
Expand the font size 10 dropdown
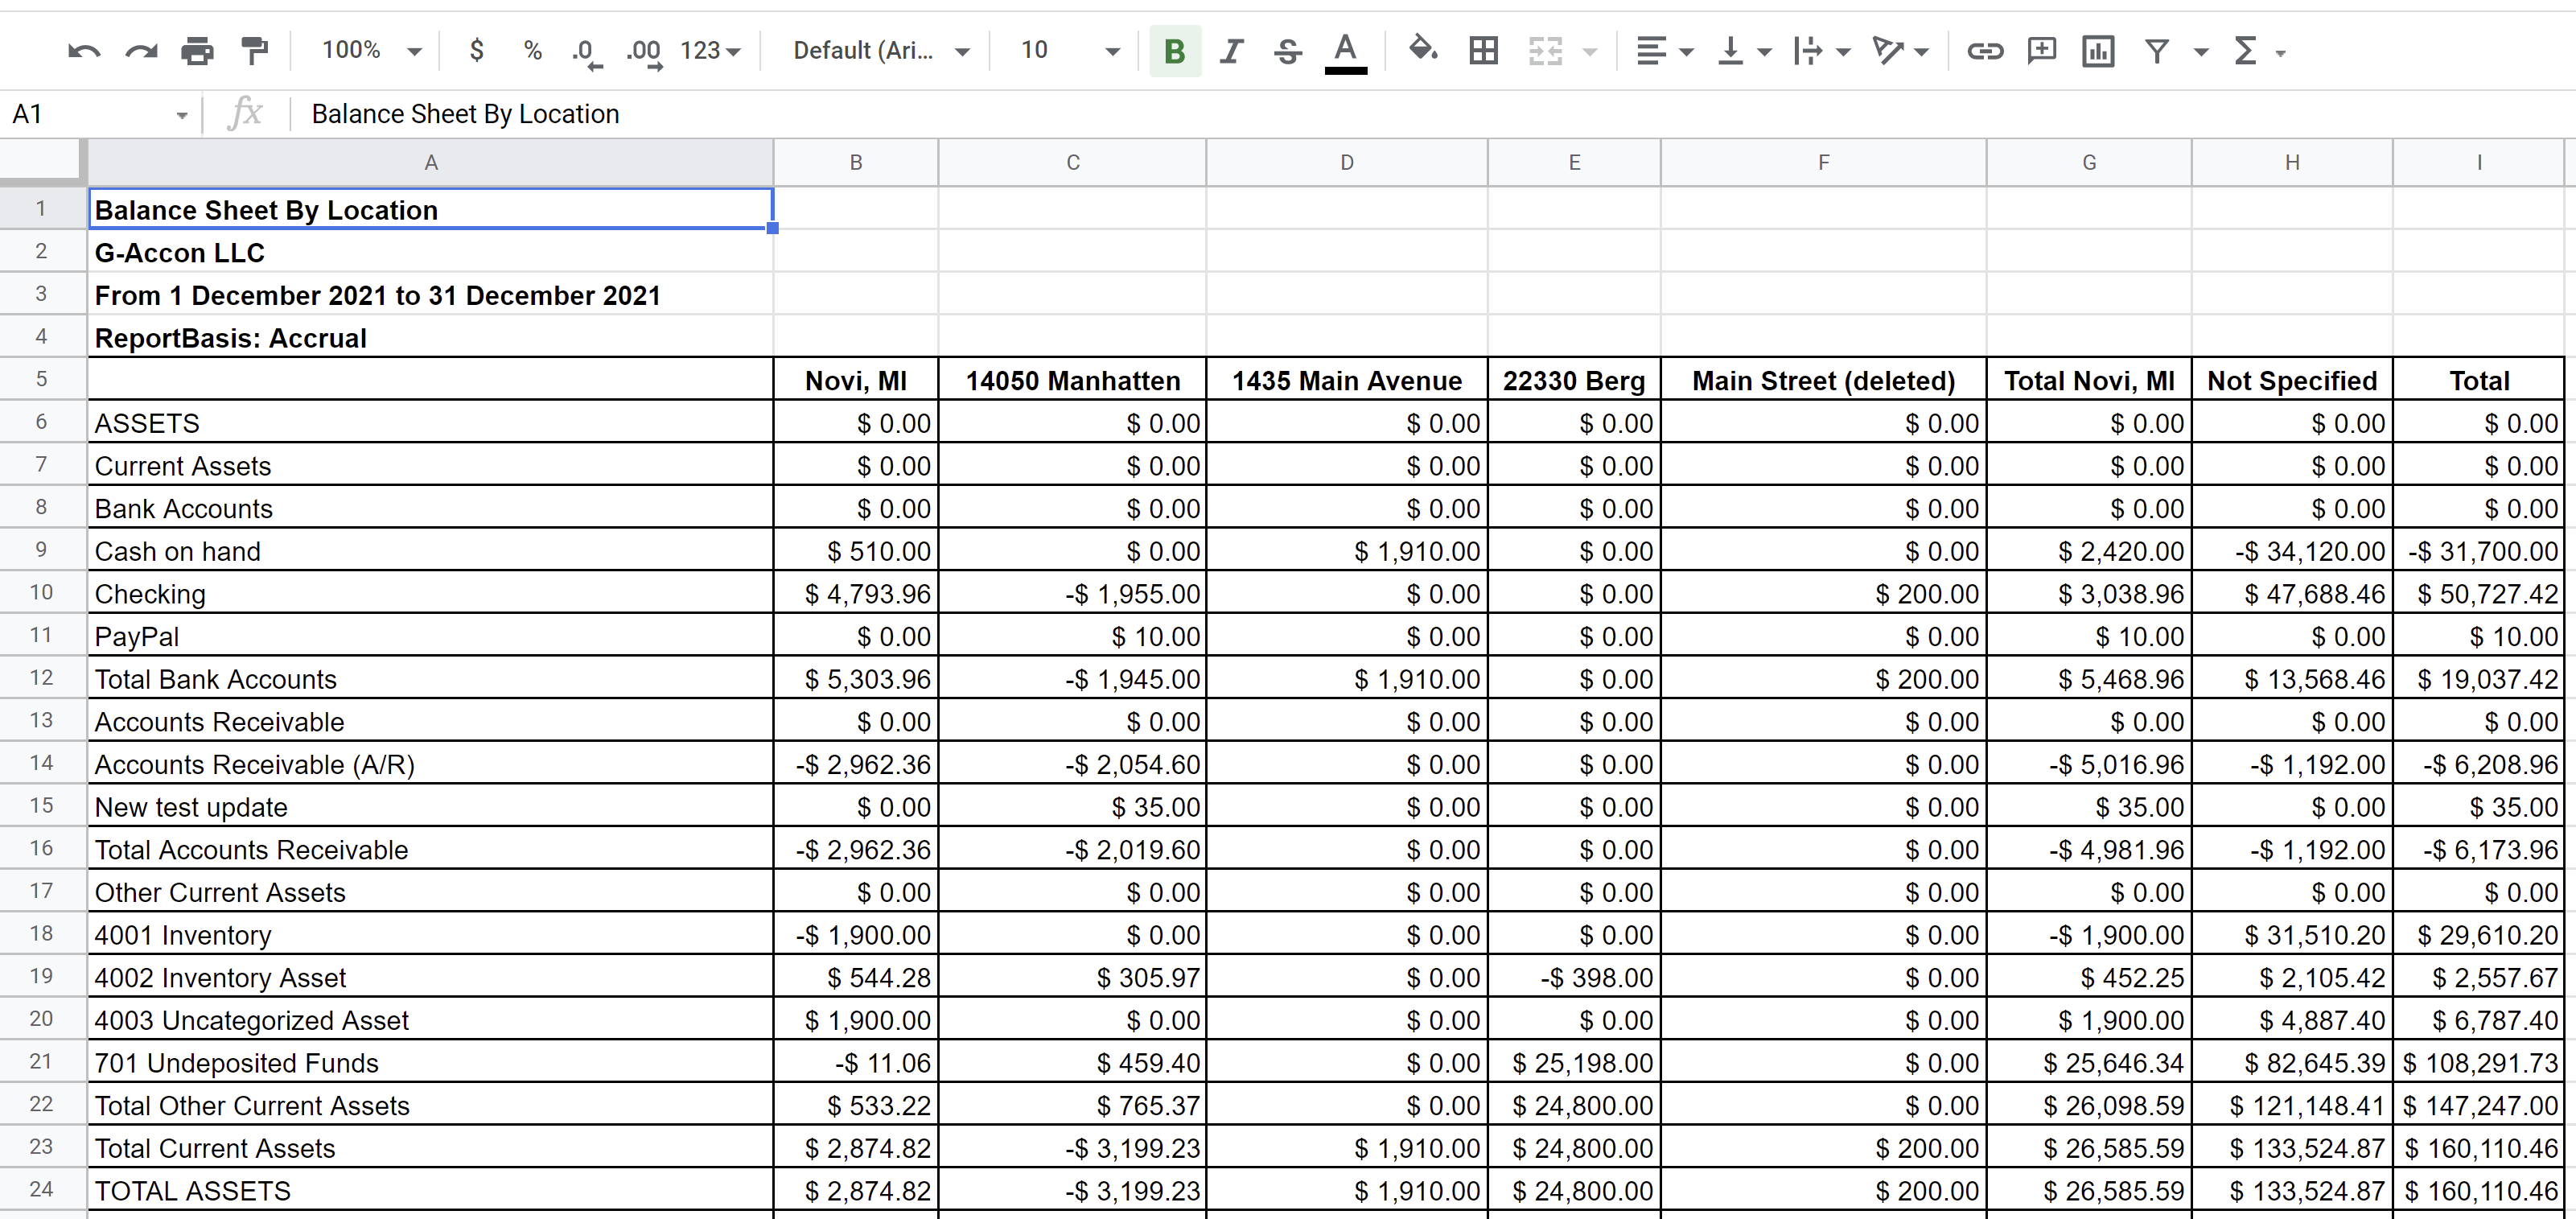tap(1068, 51)
